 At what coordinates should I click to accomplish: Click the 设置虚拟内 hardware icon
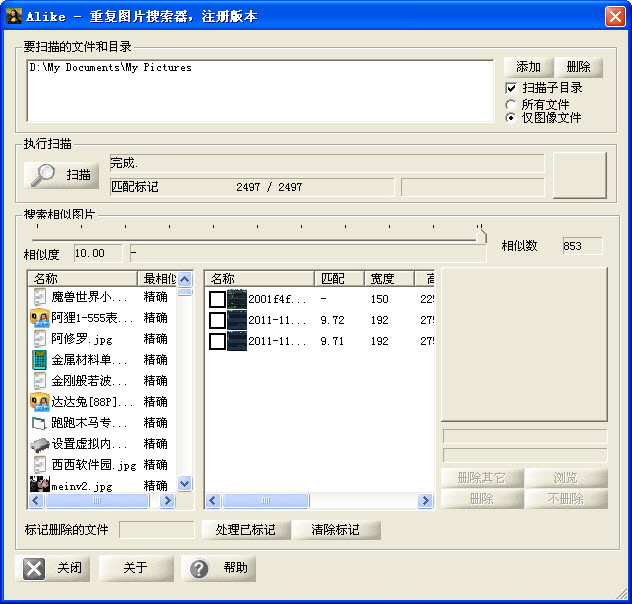coord(40,444)
